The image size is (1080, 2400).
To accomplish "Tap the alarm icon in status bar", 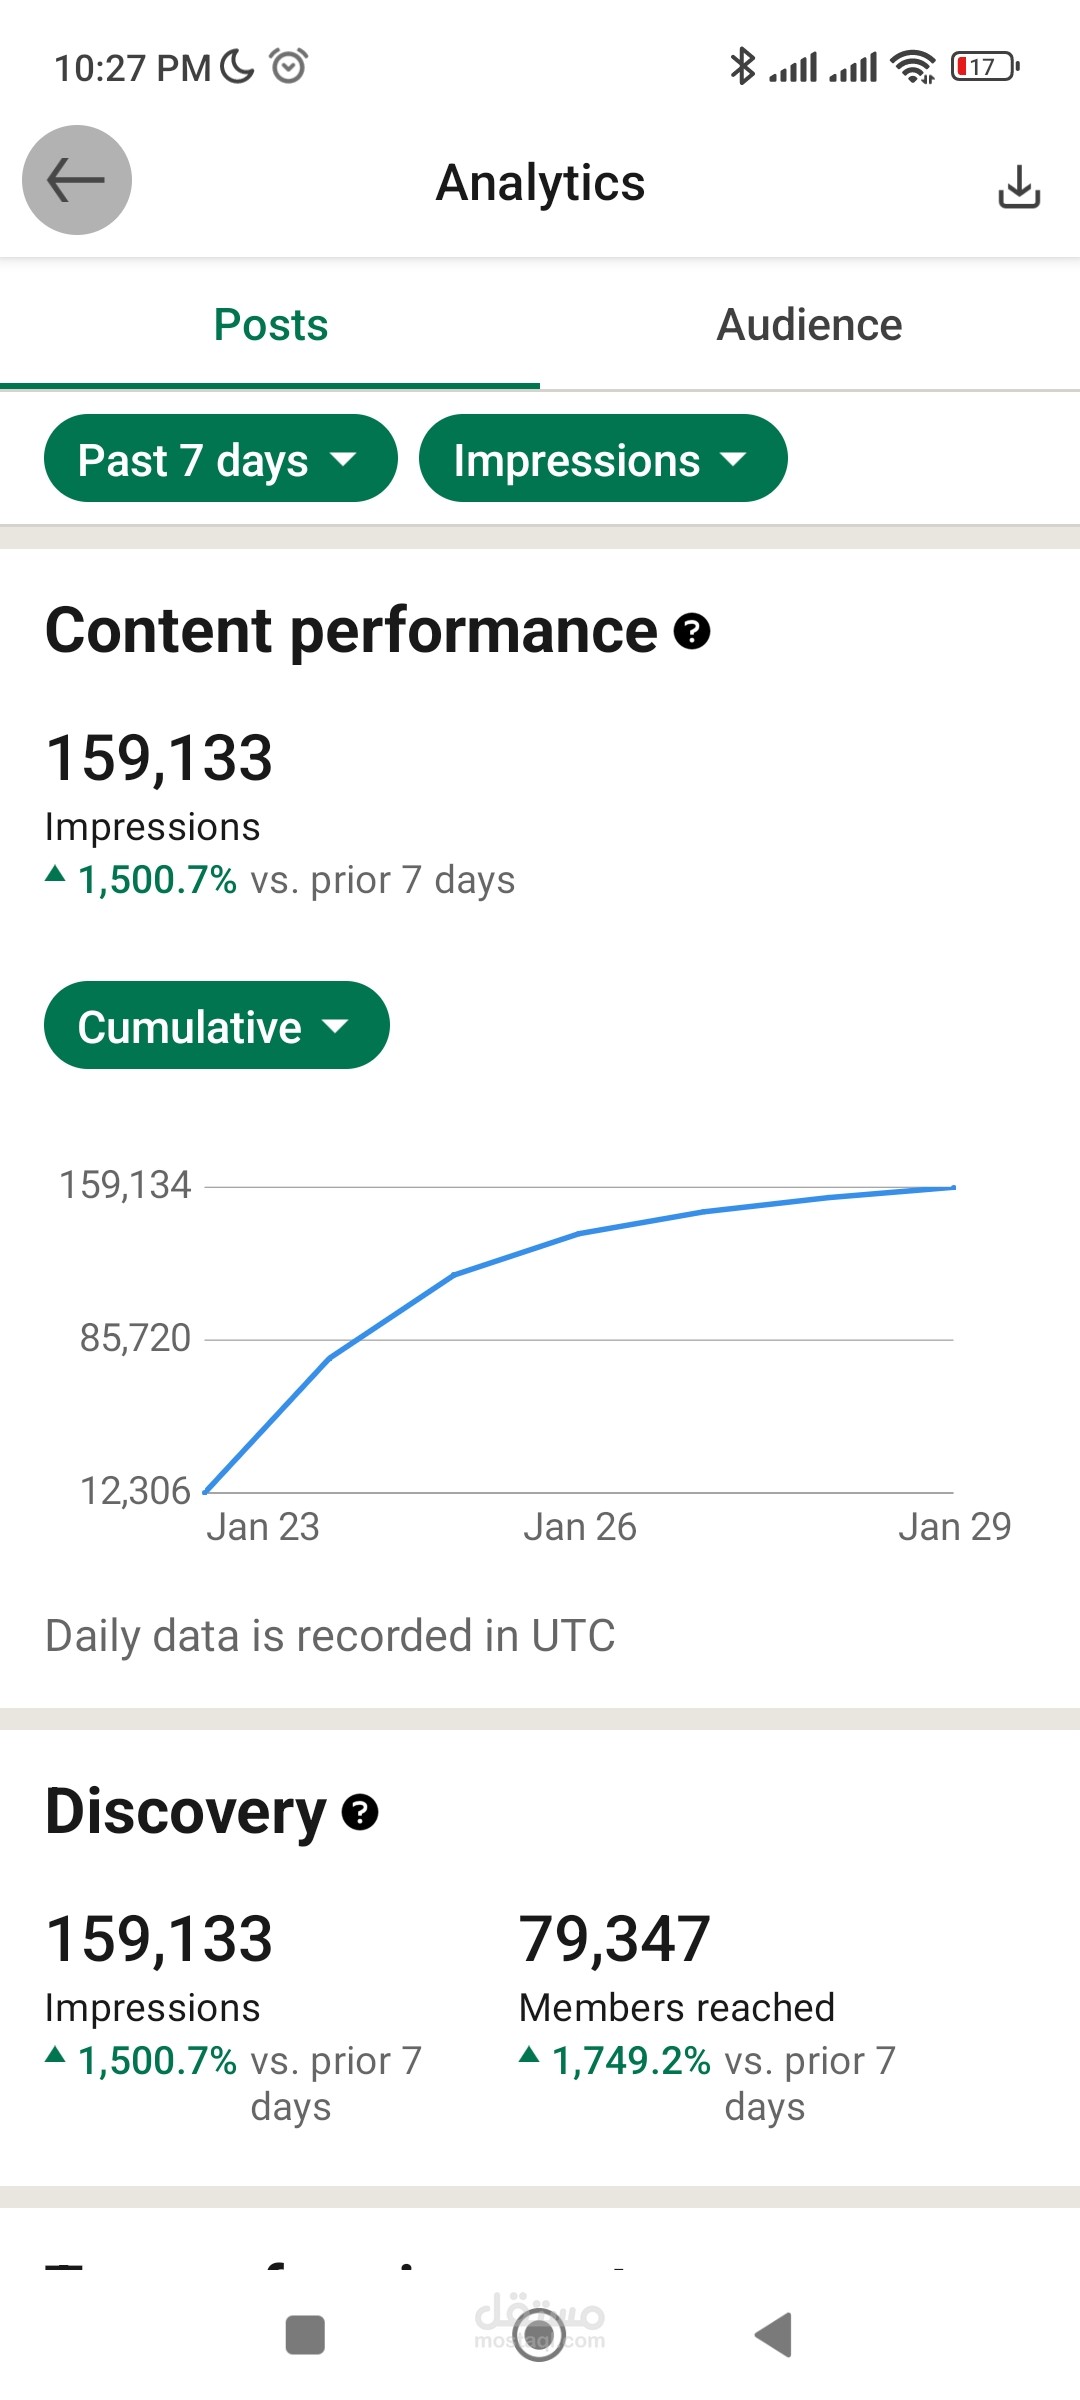I will click(x=289, y=67).
